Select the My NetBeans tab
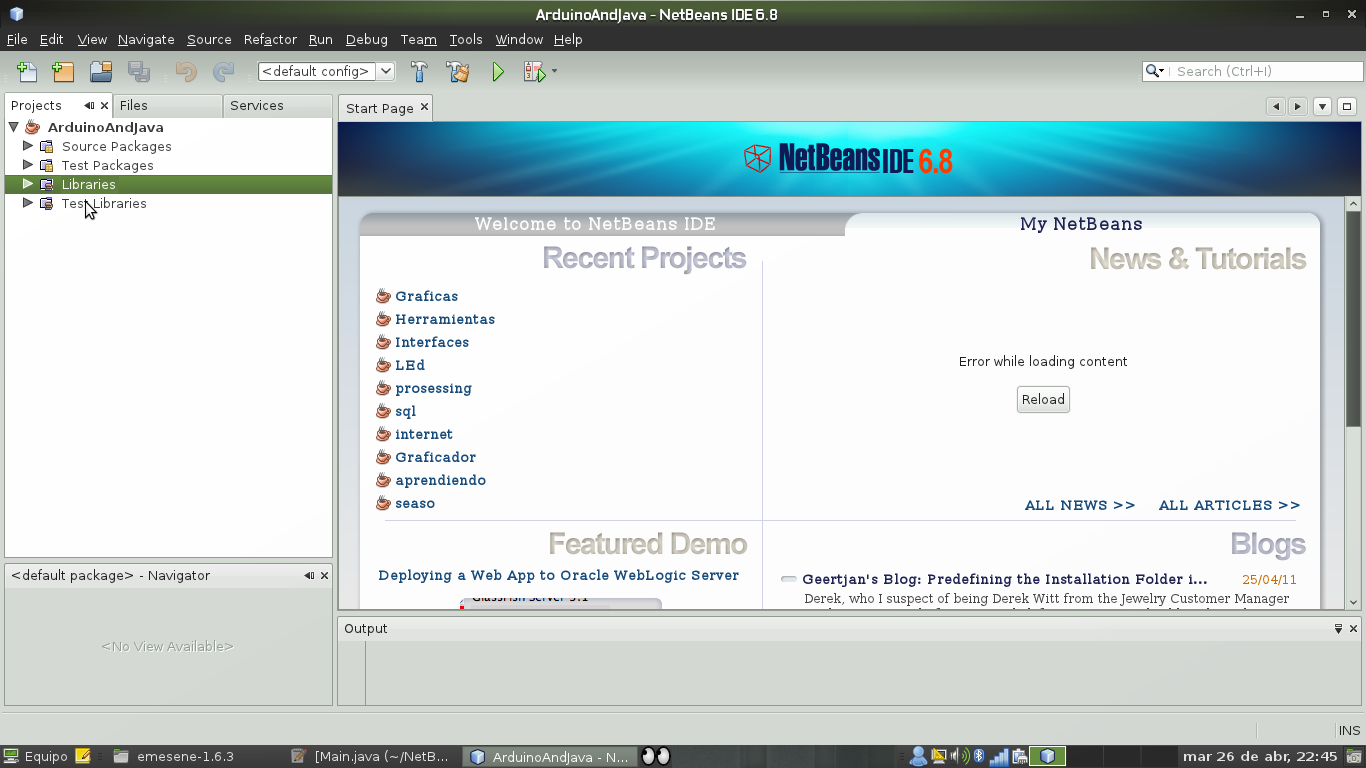This screenshot has width=1366, height=768. click(1081, 224)
